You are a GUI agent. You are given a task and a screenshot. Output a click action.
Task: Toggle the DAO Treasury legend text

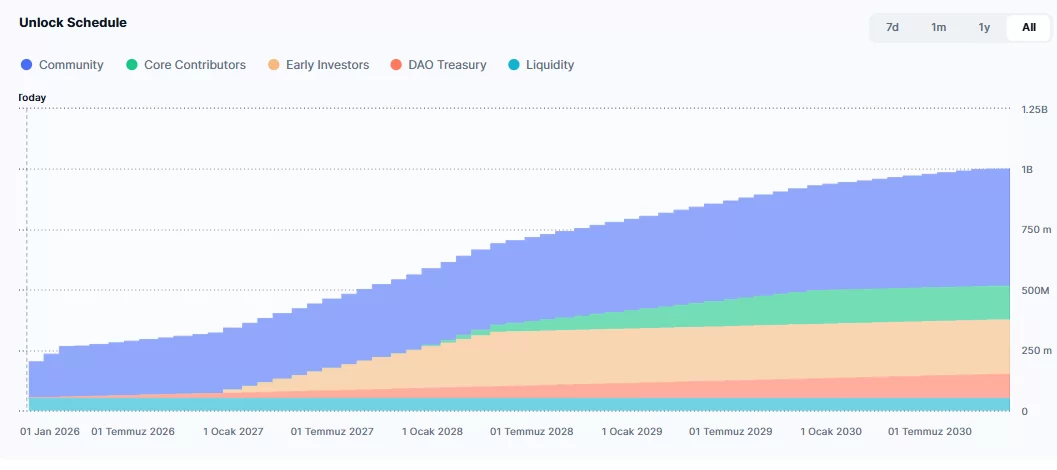pos(448,65)
